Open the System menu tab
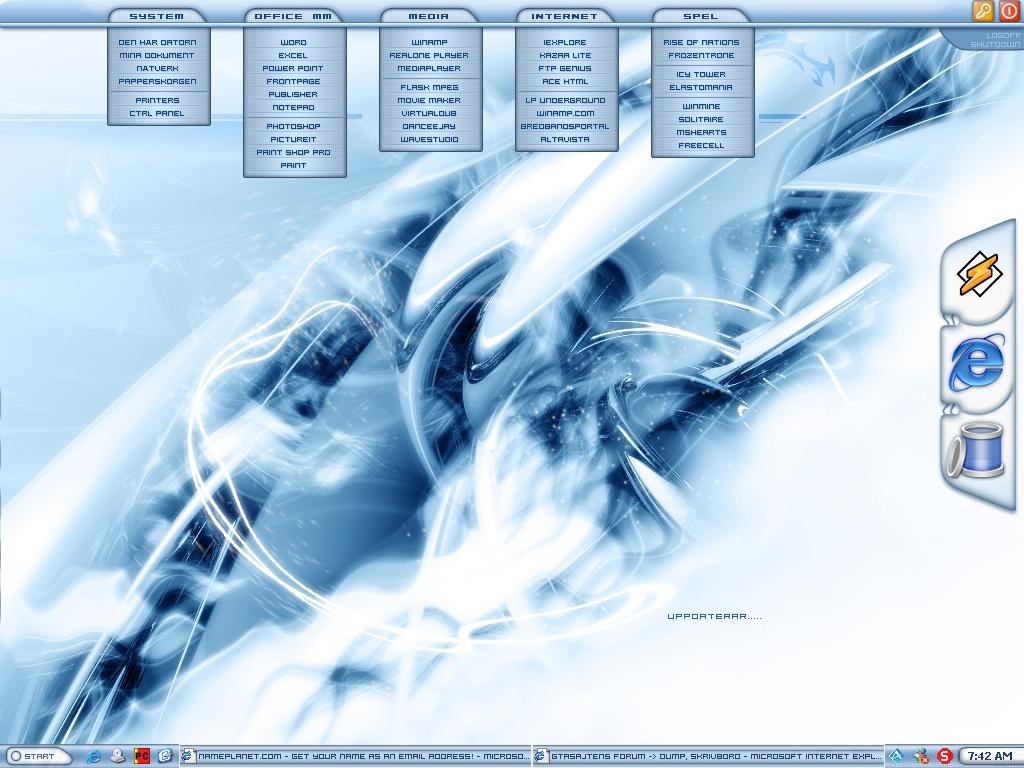The width and height of the screenshot is (1024, 768). 157,16
